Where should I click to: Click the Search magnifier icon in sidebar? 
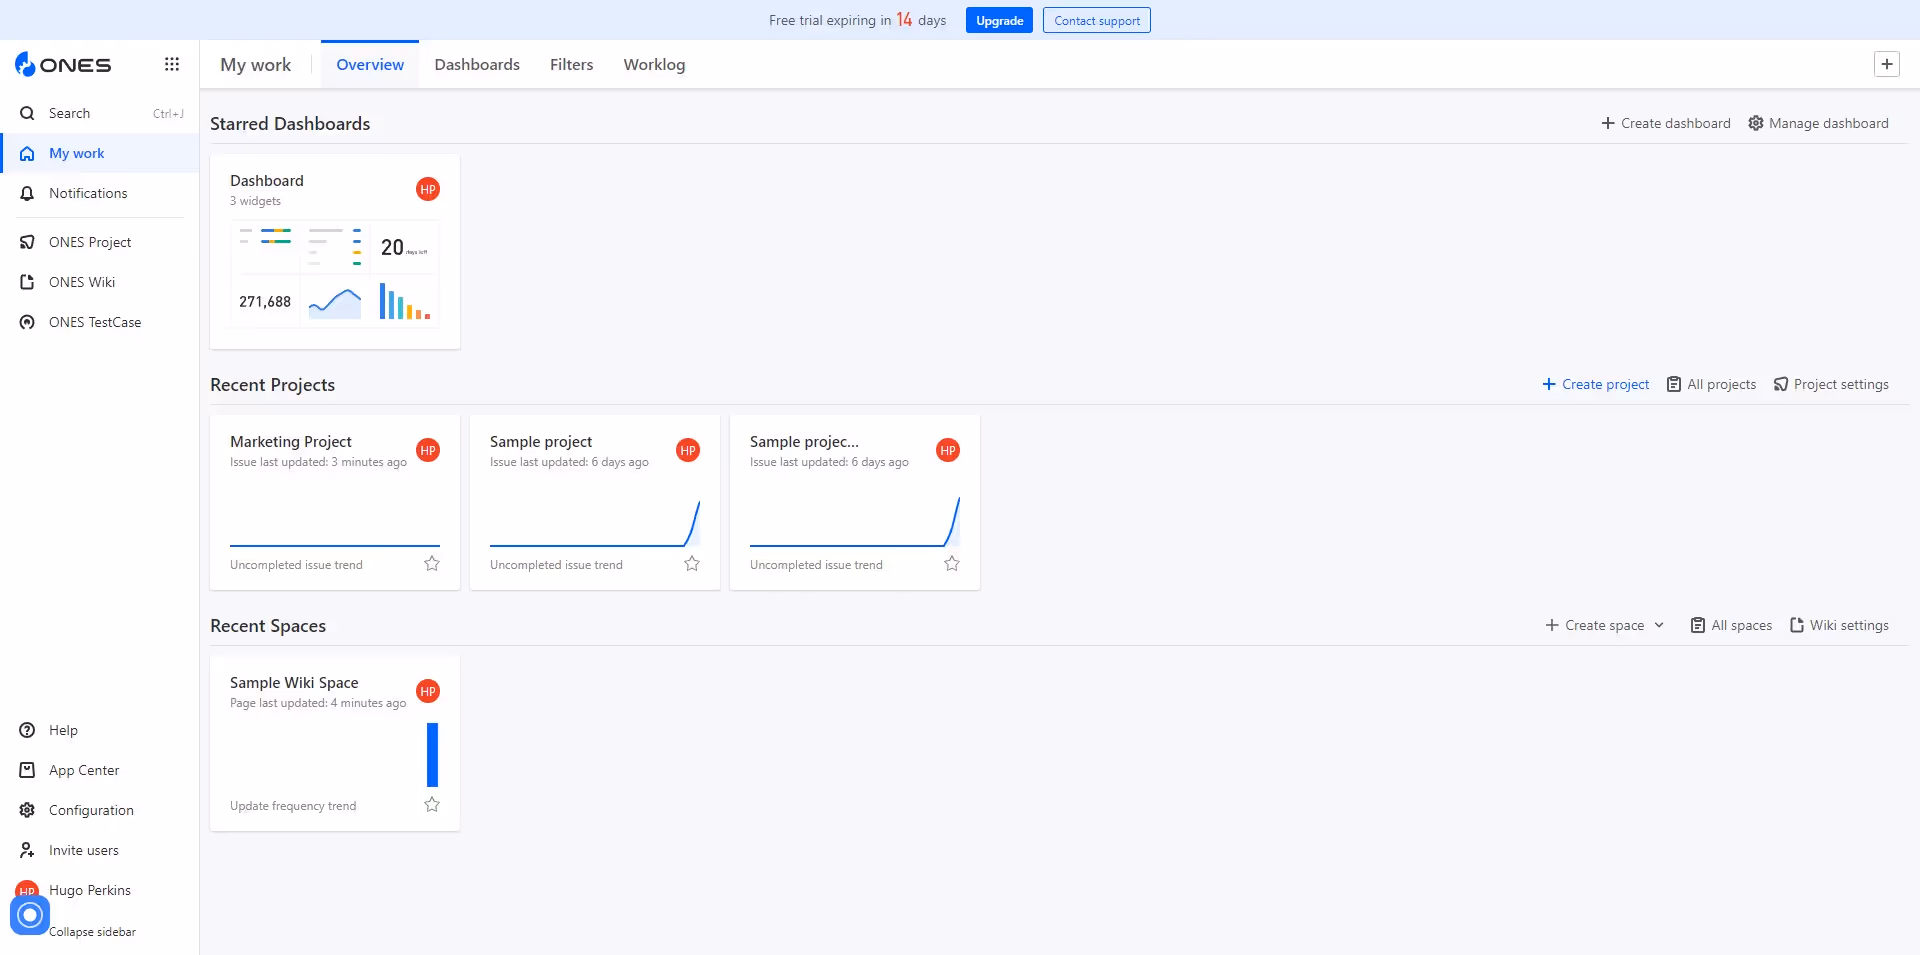click(27, 113)
